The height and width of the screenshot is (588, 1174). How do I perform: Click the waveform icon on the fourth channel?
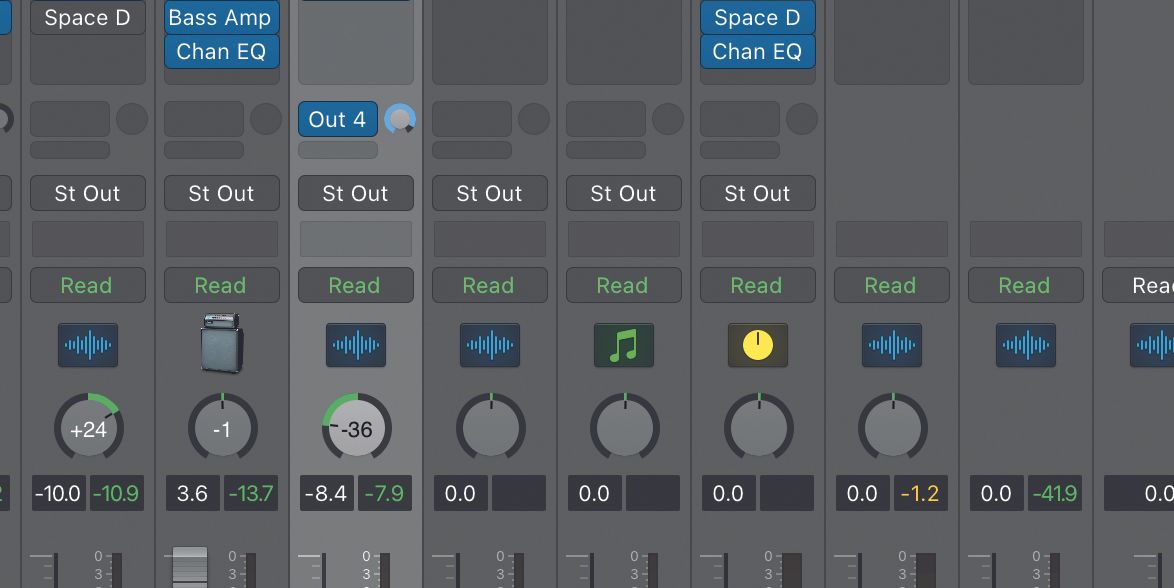pyautogui.click(x=489, y=345)
